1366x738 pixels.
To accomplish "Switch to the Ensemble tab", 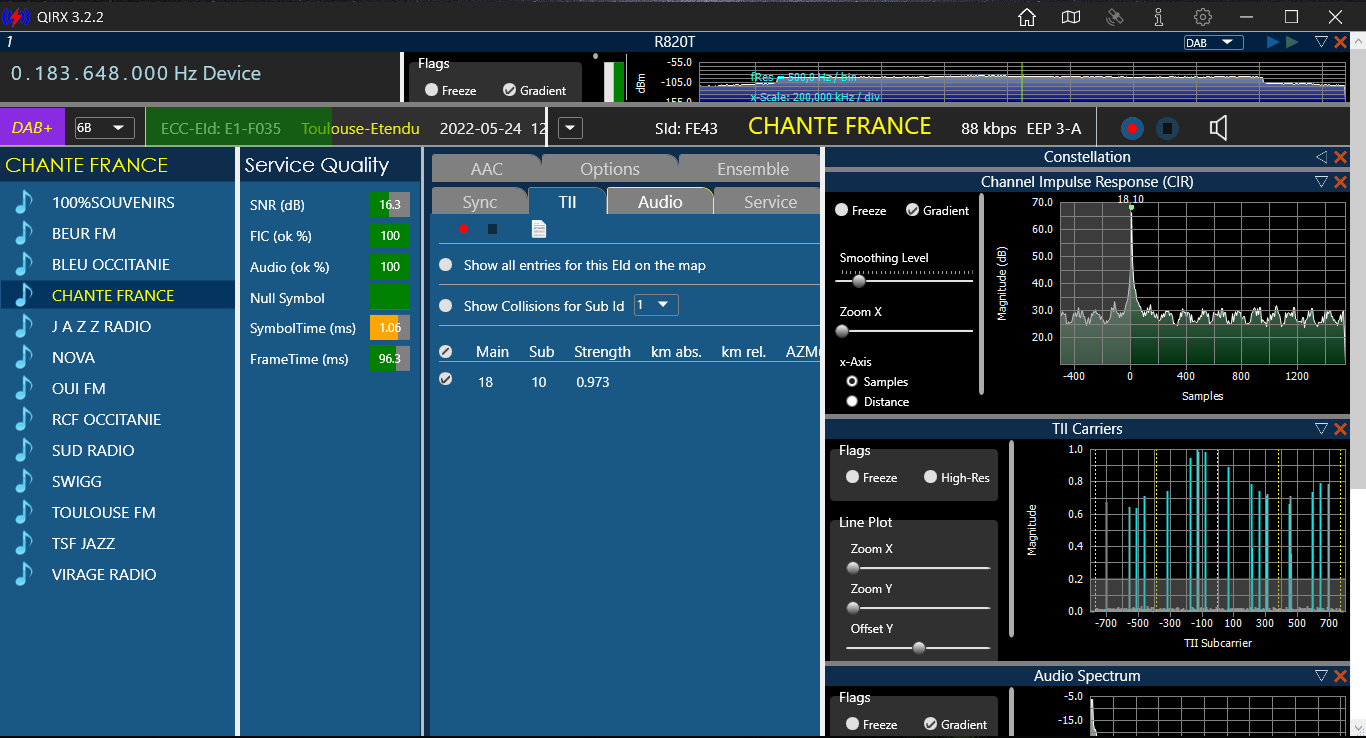I will coord(752,169).
